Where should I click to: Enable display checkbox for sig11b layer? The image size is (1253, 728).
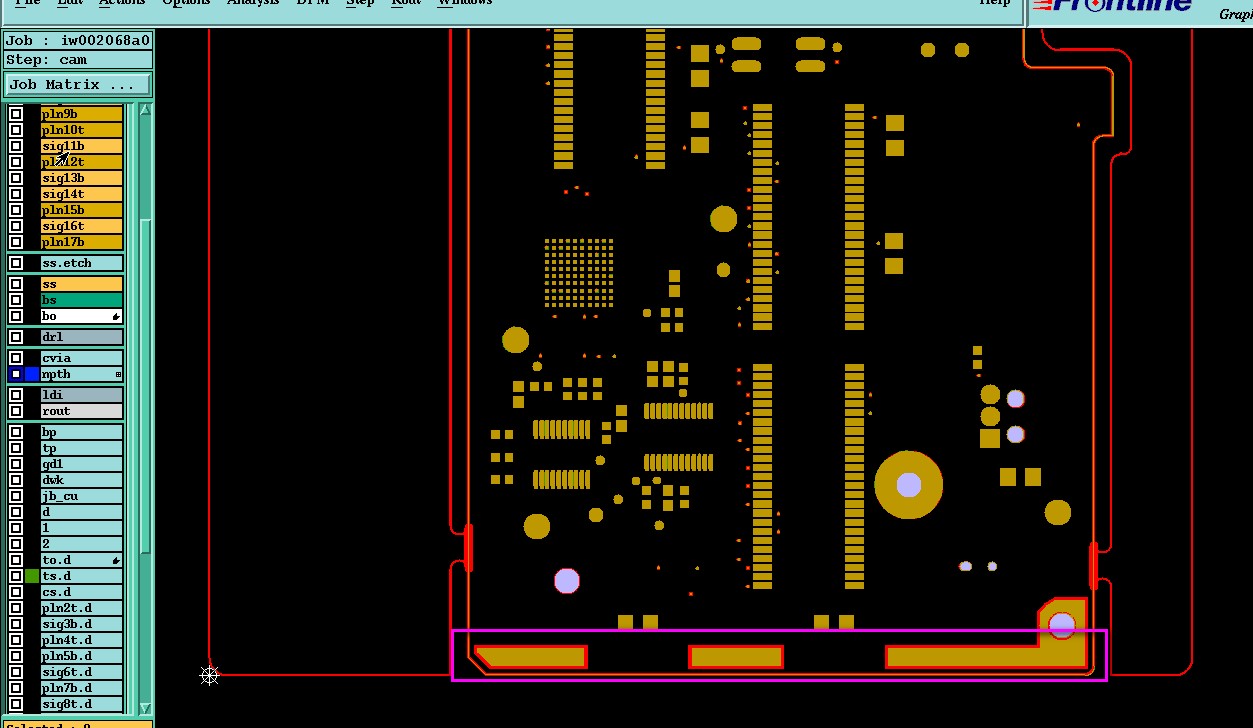tap(16, 146)
